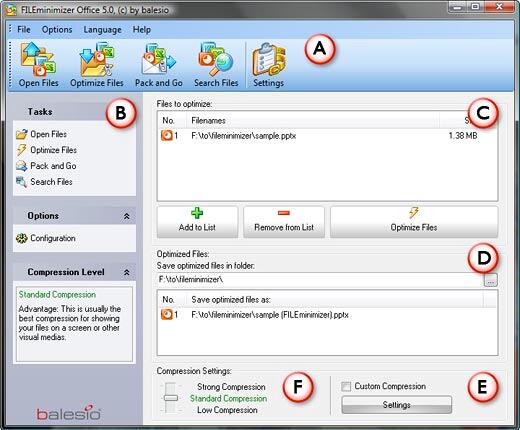
Task: Click the toolbar drag handle beside Open Files
Action: 10,65
